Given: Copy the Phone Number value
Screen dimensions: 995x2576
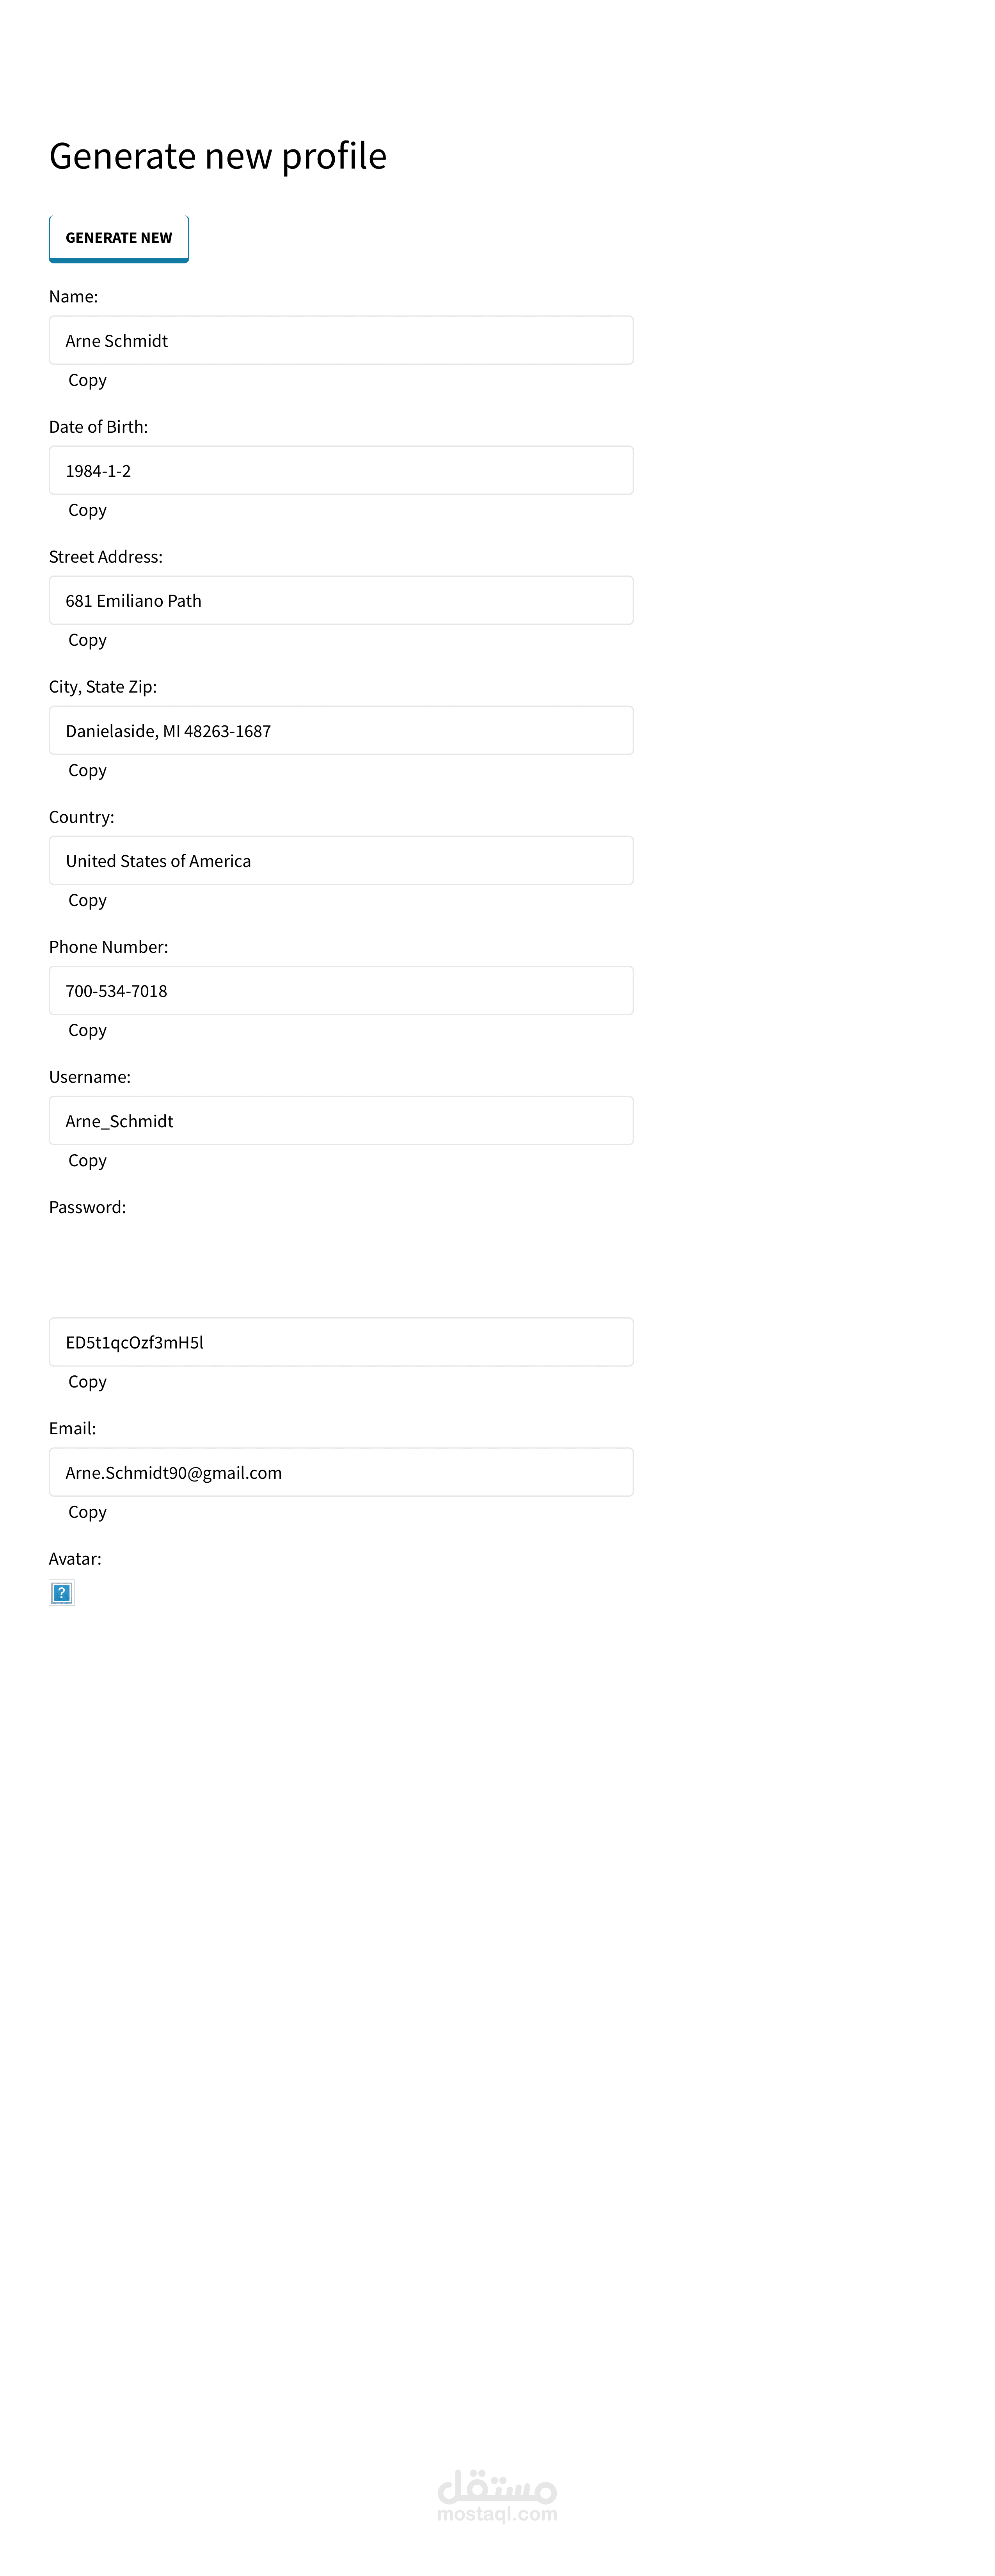Looking at the screenshot, I should pos(87,1030).
